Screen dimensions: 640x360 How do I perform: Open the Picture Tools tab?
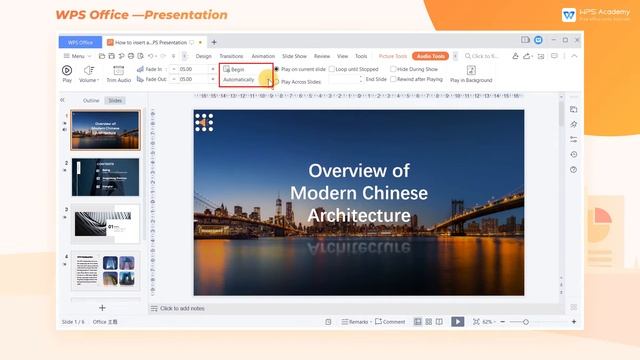click(x=393, y=56)
